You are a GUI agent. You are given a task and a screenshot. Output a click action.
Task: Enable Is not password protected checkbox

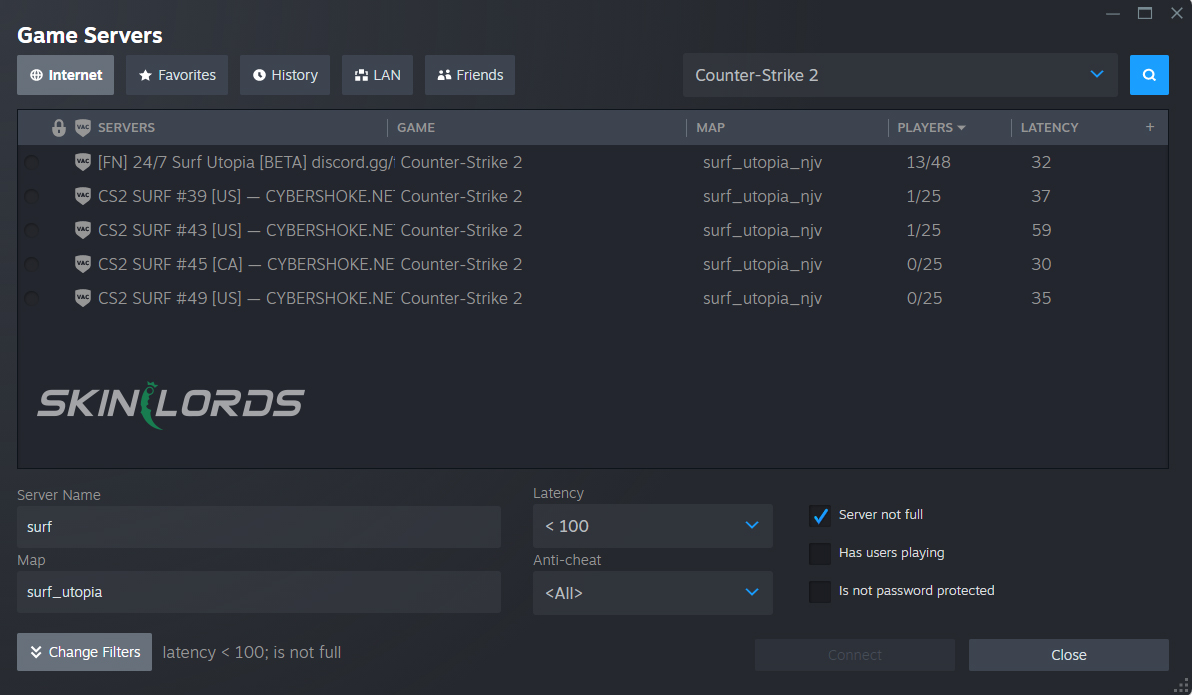[x=820, y=592]
